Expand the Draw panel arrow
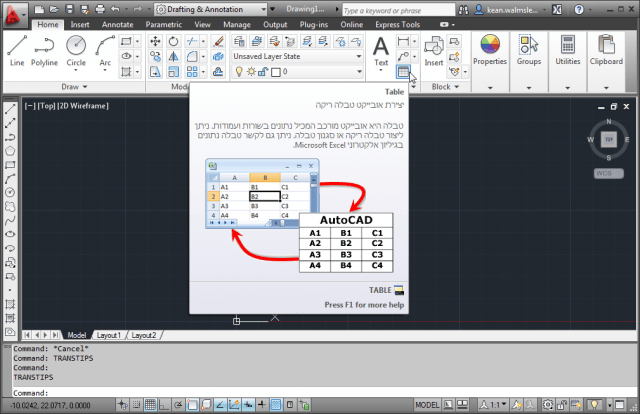This screenshot has width=640, height=414. click(85, 87)
